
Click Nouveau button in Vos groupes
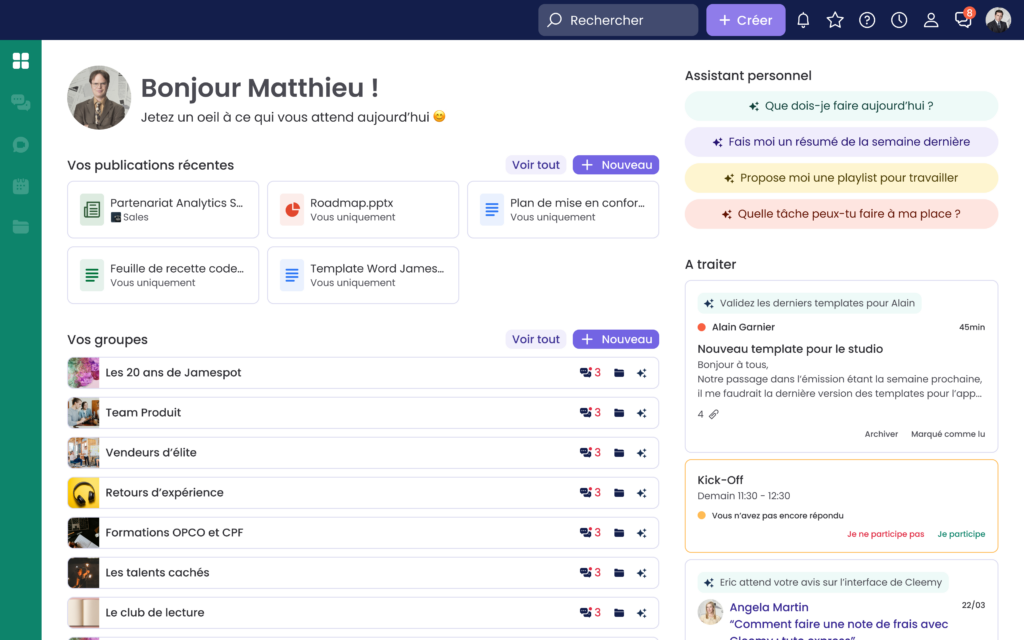click(x=615, y=340)
